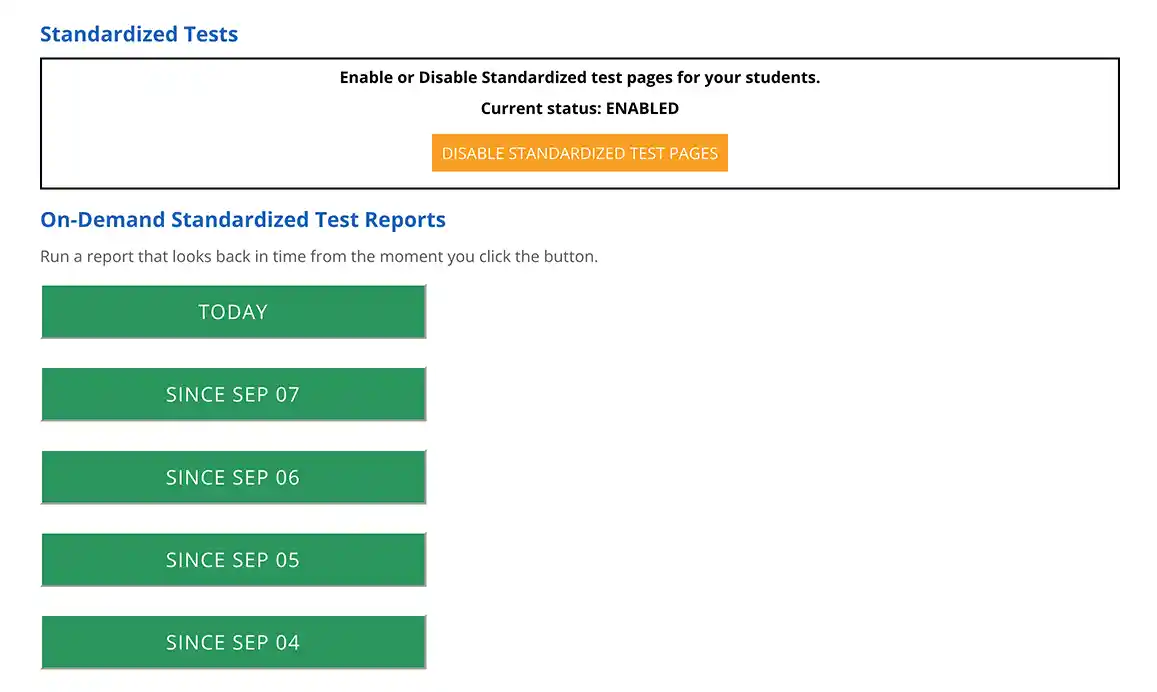Click the Current status ENABLED text
The image size is (1157, 692).
pyautogui.click(x=579, y=108)
